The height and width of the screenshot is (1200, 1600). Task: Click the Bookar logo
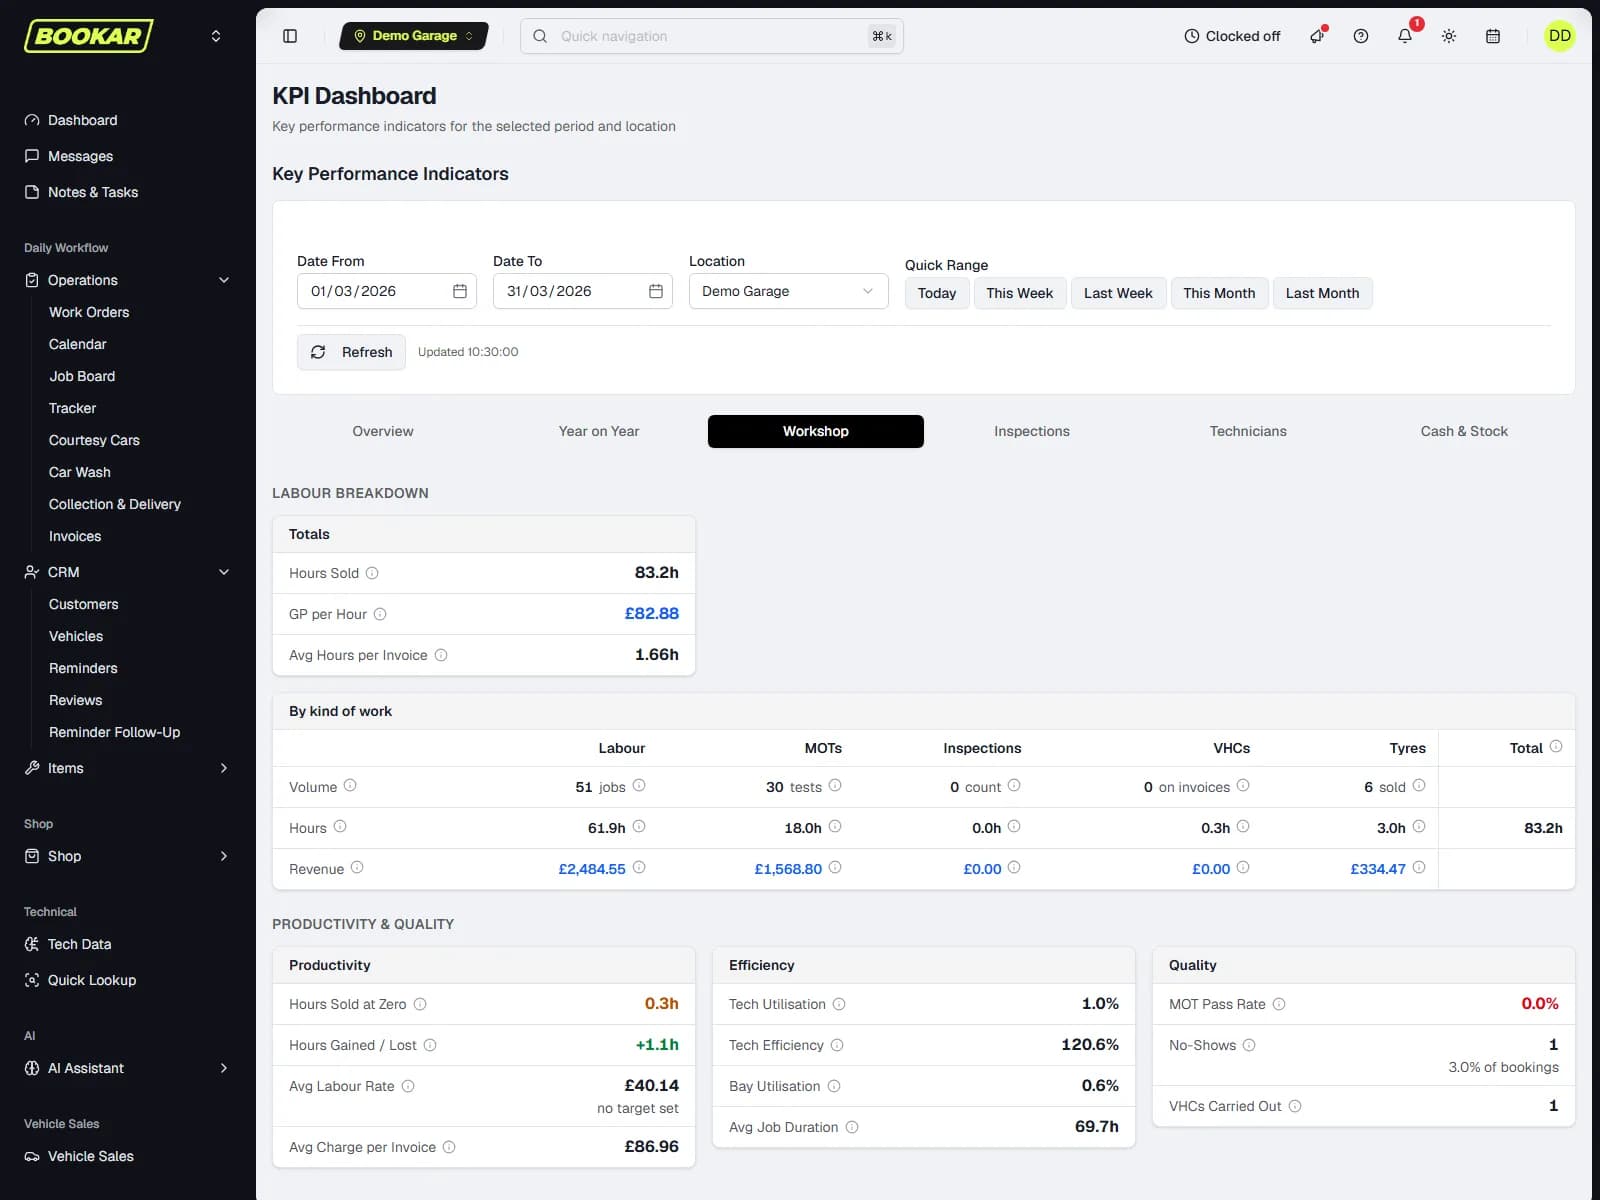[x=89, y=36]
